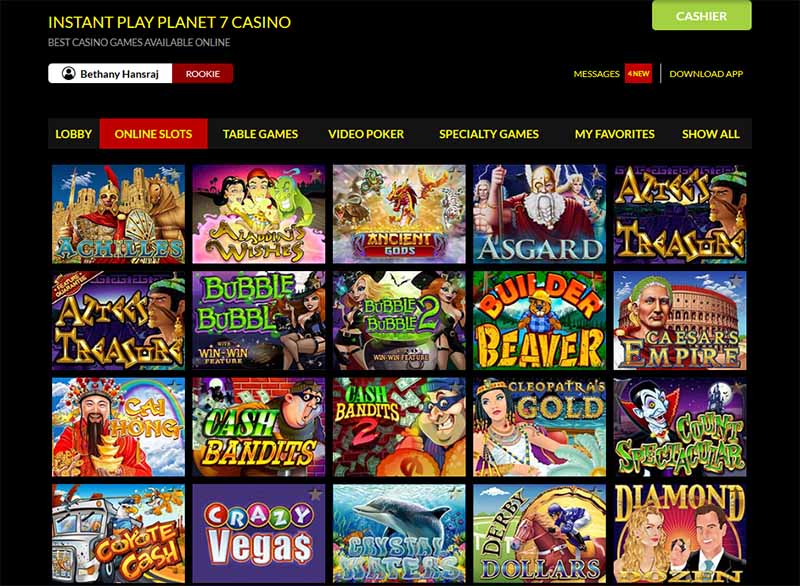Click the user profile avatar icon
The height and width of the screenshot is (586, 800).
click(x=68, y=73)
